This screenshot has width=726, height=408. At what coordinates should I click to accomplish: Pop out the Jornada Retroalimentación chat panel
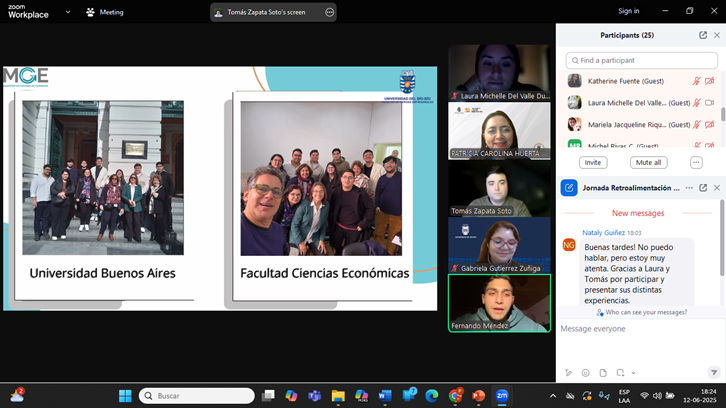[x=703, y=188]
